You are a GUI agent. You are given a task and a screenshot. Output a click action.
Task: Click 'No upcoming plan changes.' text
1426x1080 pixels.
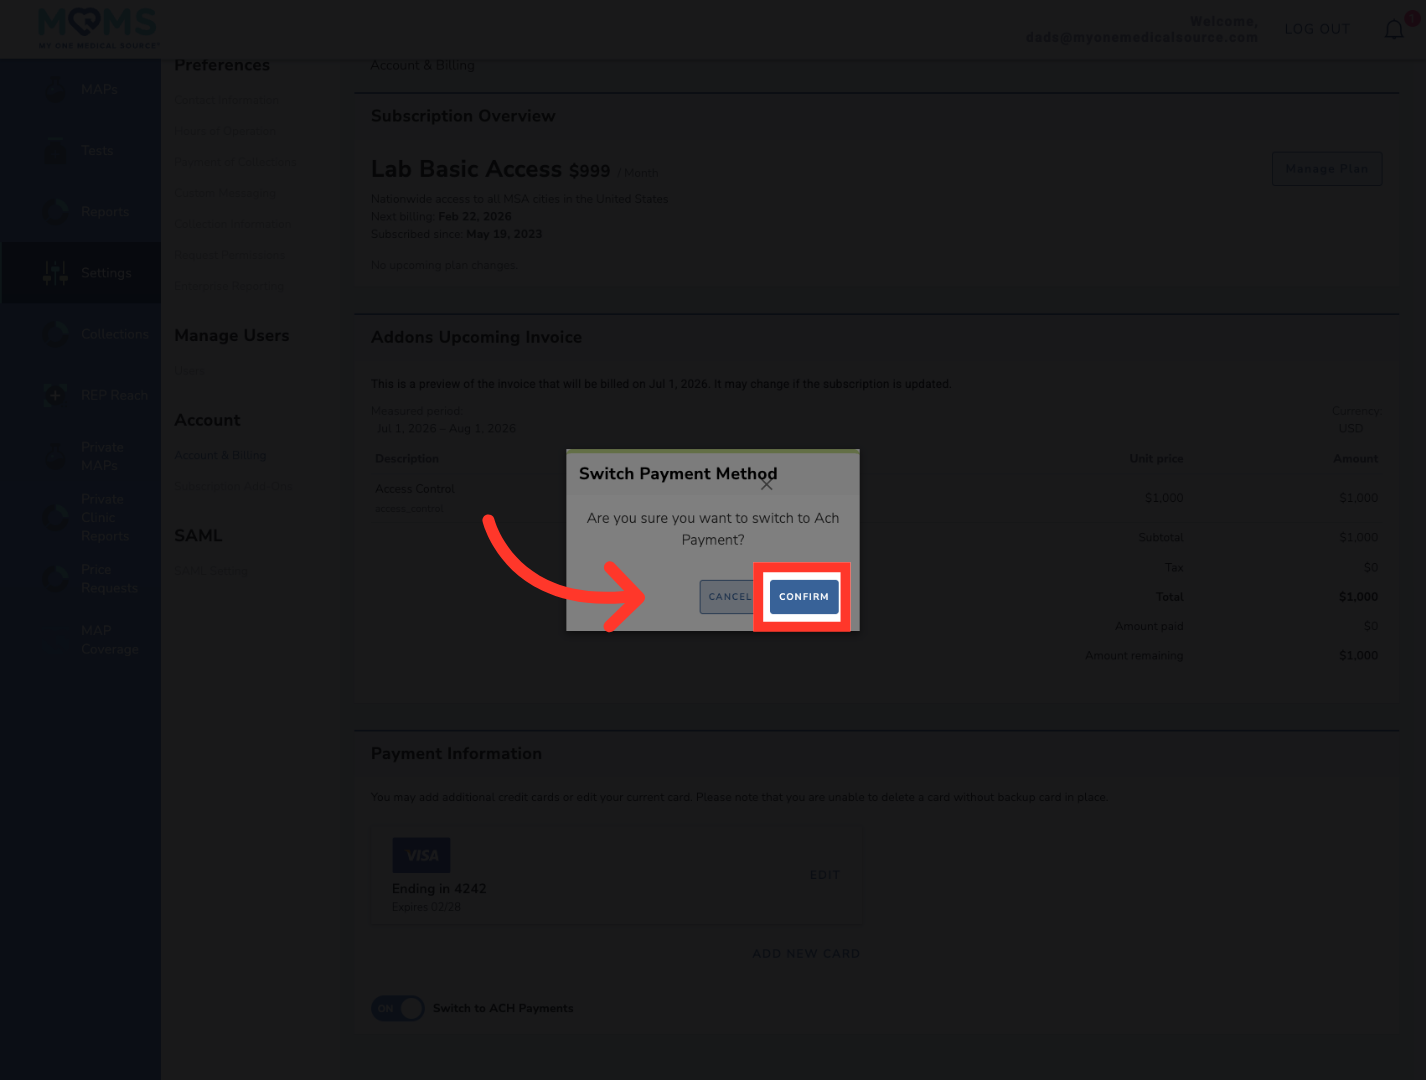click(445, 265)
